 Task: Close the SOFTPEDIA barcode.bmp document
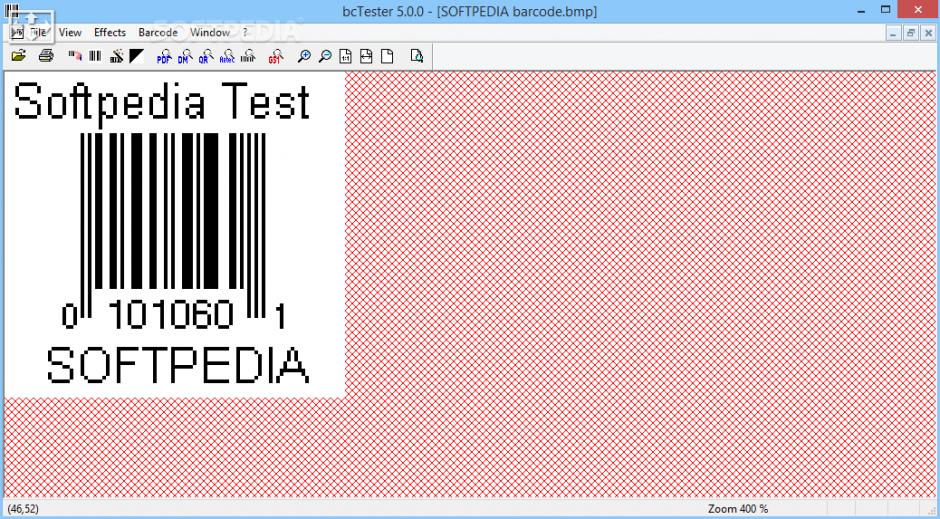[928, 34]
